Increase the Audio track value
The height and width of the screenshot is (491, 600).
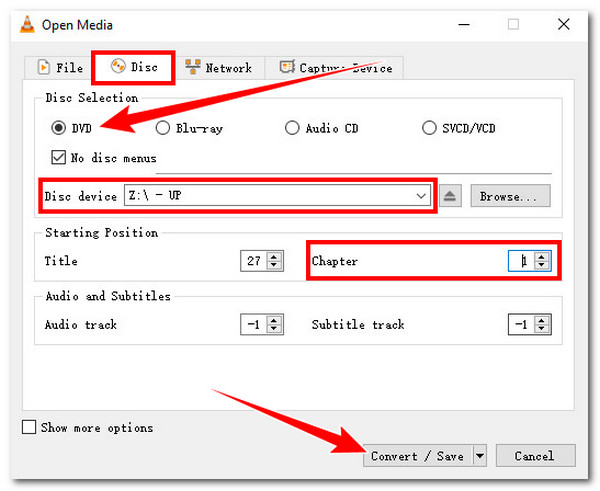(x=274, y=320)
